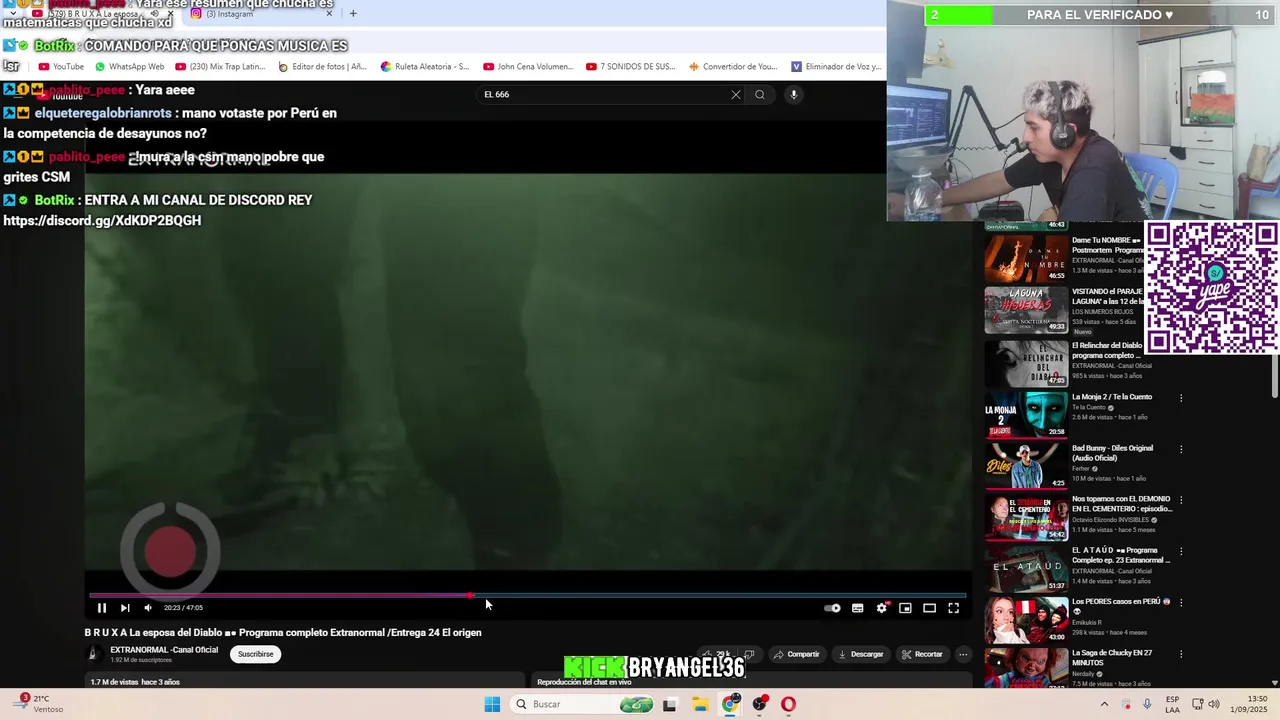
Task: Mute the video volume speaker icon
Action: (x=148, y=608)
